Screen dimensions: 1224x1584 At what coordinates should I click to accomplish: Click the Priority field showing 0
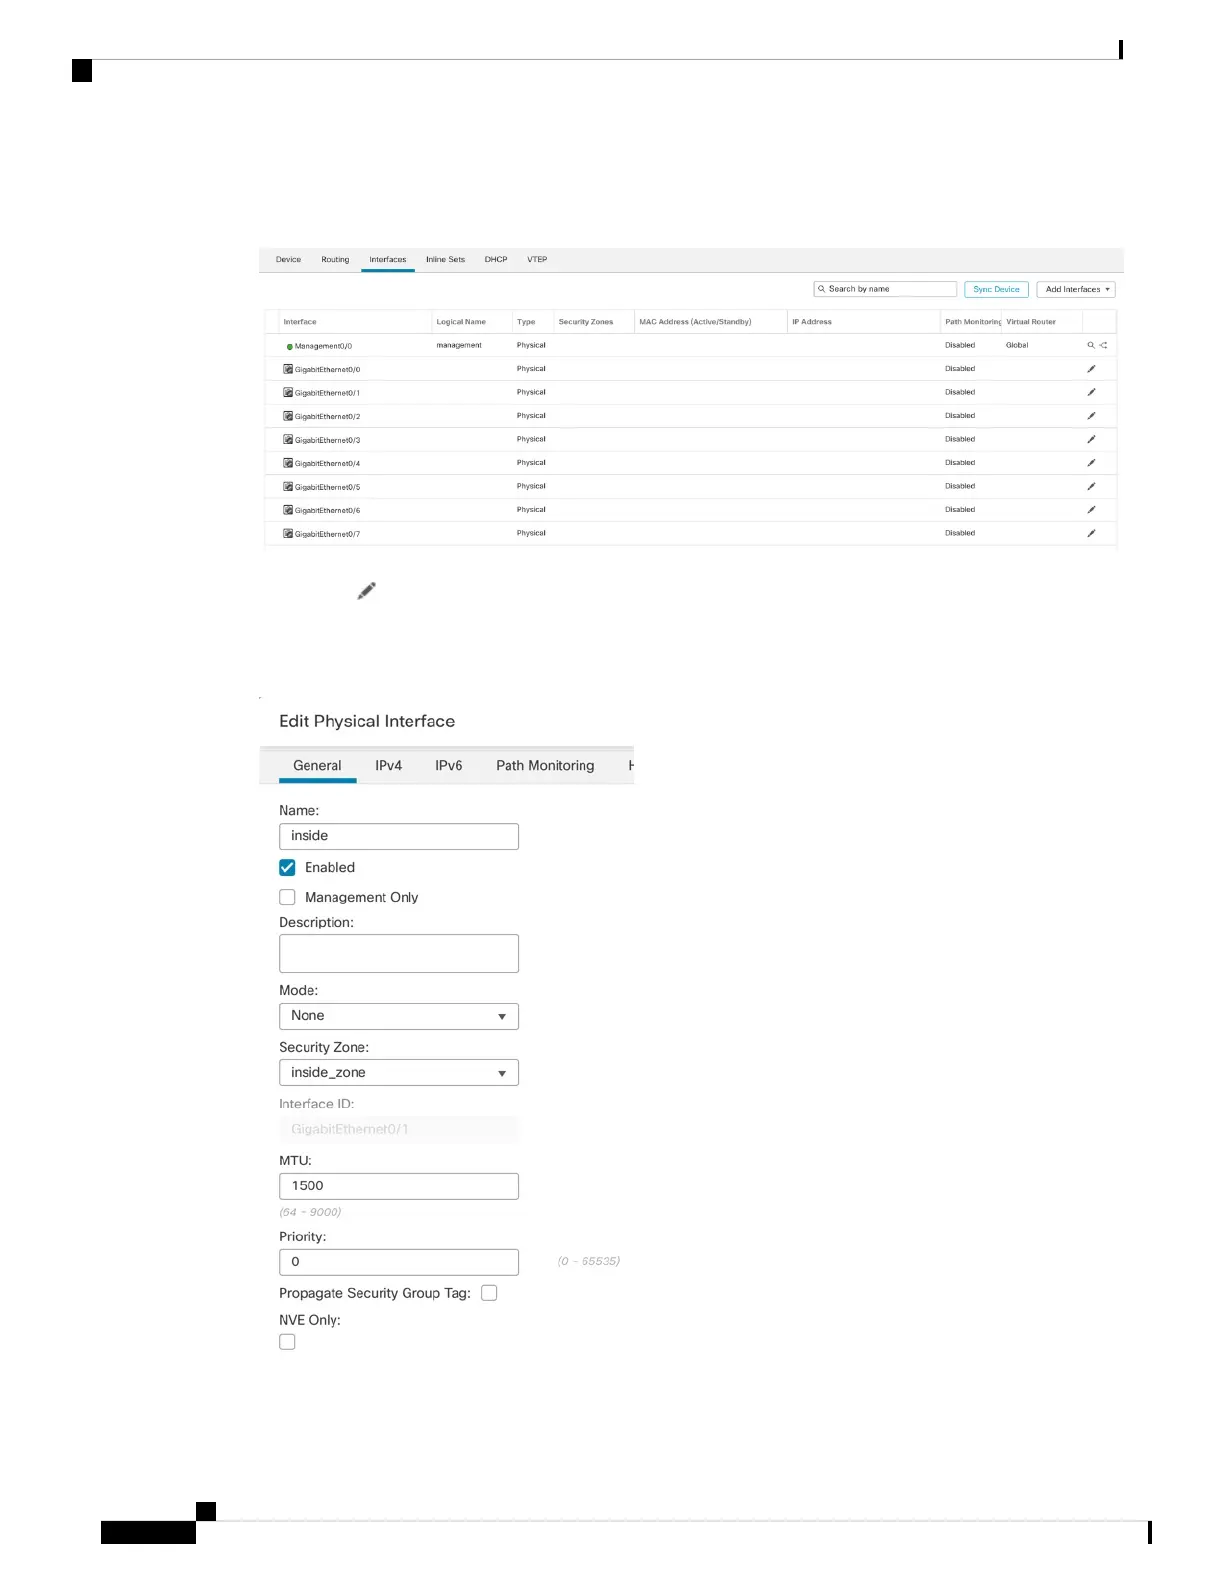(x=399, y=1262)
